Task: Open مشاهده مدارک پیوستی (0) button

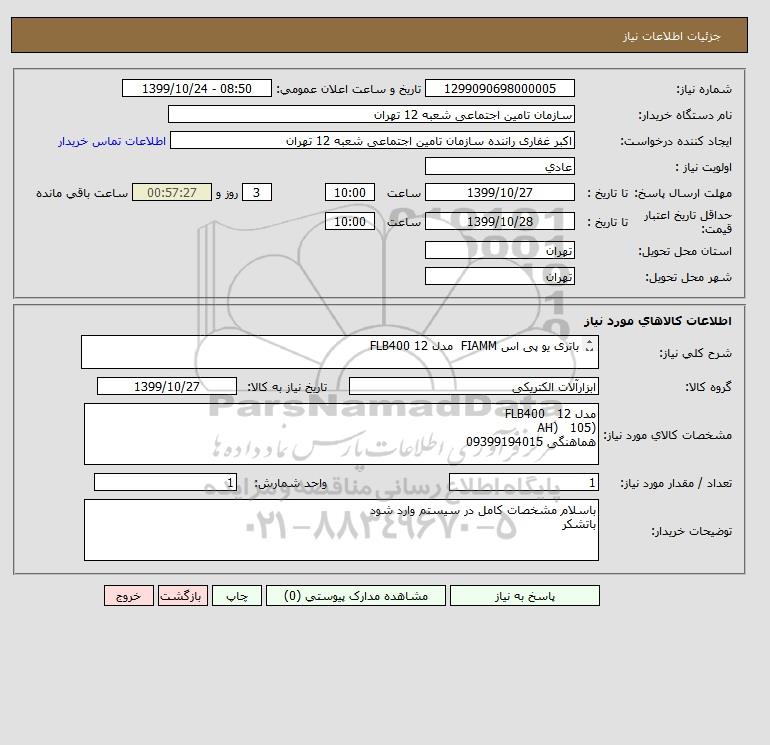Action: point(356,596)
